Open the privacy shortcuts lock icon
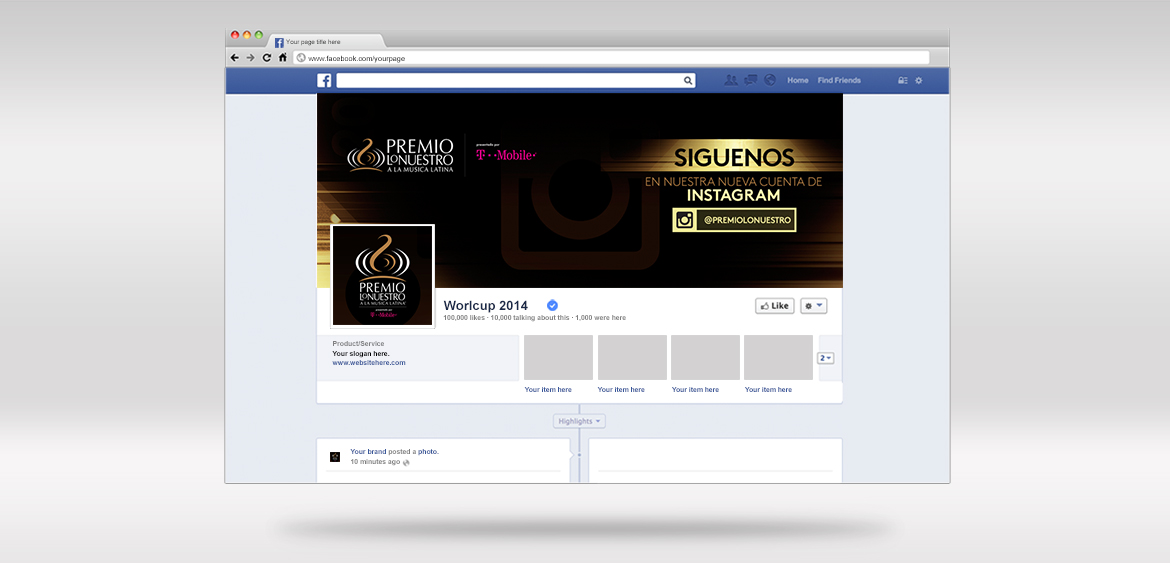The height and width of the screenshot is (563, 1170). pos(902,81)
